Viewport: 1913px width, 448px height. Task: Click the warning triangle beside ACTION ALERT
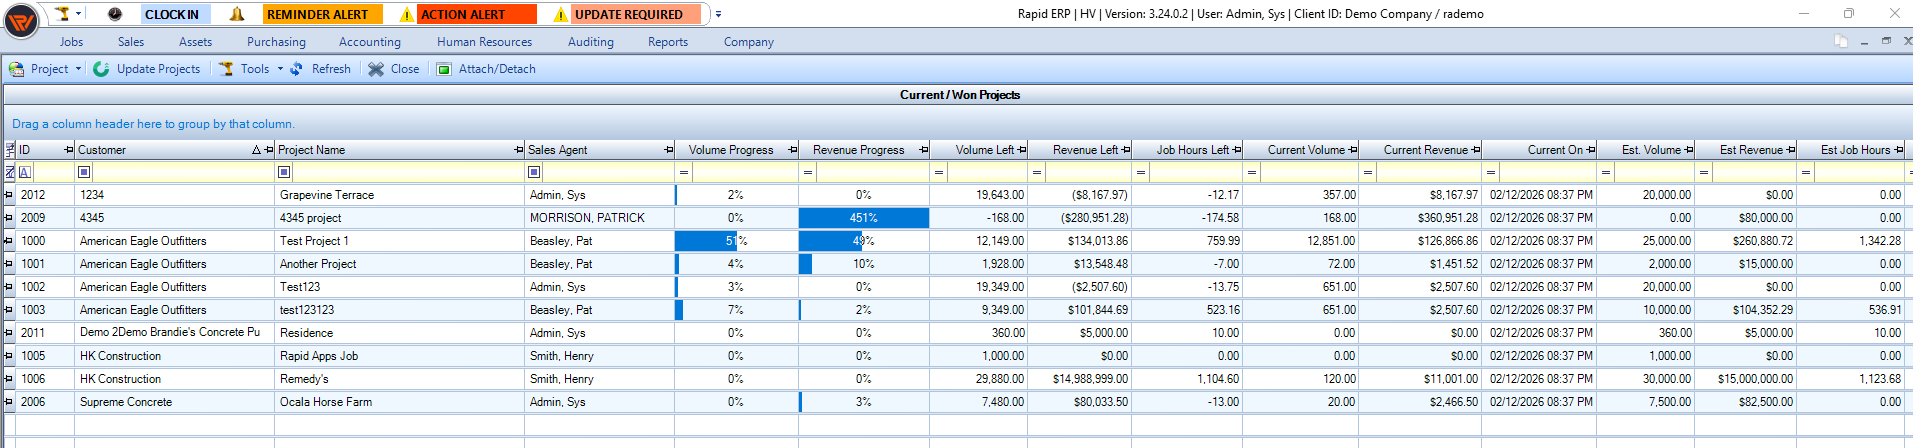click(405, 15)
